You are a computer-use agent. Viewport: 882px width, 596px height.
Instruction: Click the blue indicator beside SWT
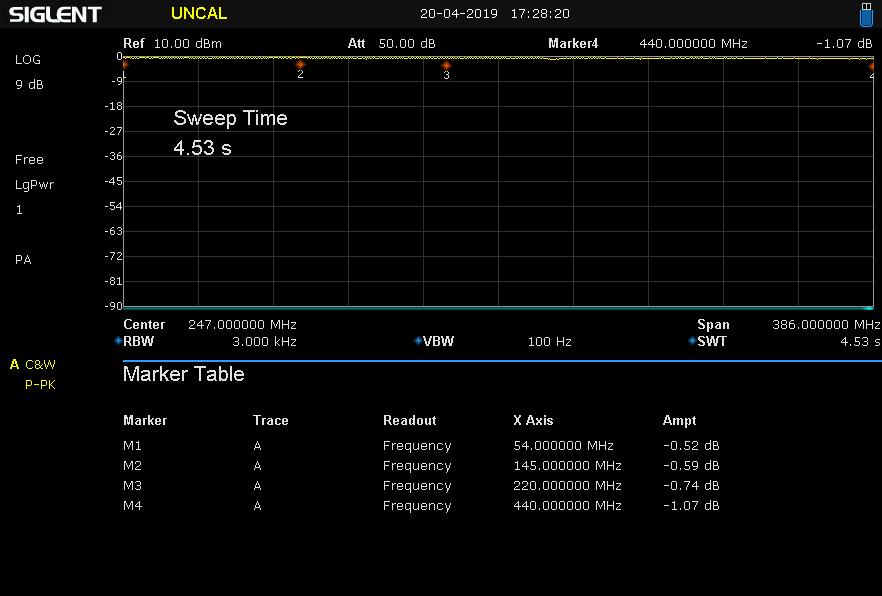[x=692, y=341]
